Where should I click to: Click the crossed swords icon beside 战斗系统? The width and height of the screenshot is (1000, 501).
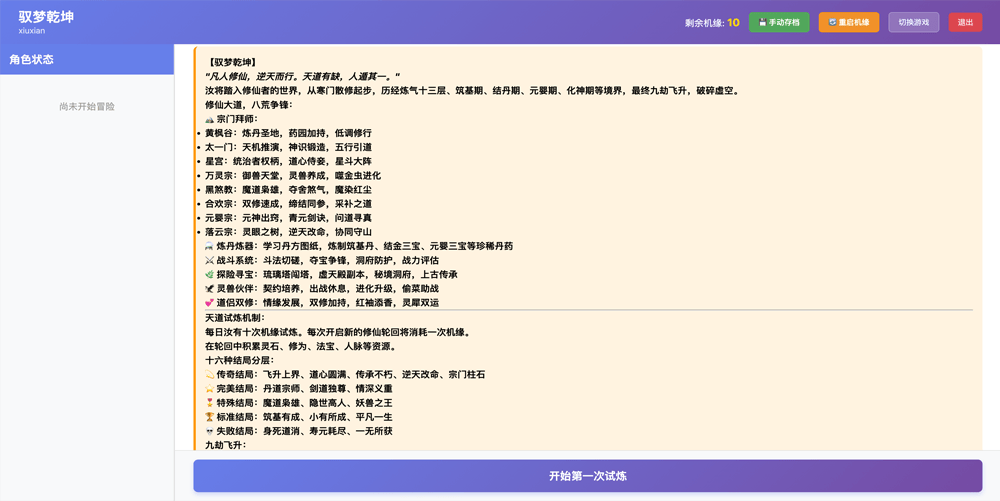click(210, 260)
